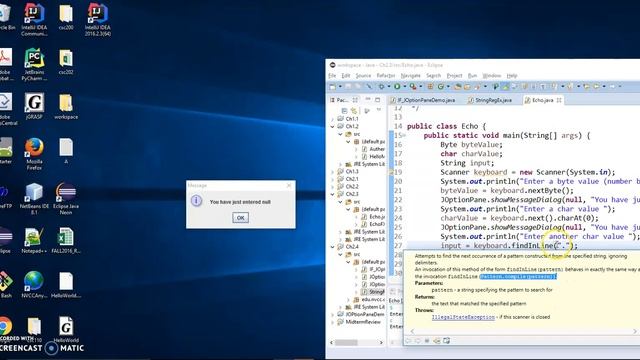Viewport: 640px width, 360px height.
Task: Click the Run External Tools toolbar icon
Action: point(413,87)
